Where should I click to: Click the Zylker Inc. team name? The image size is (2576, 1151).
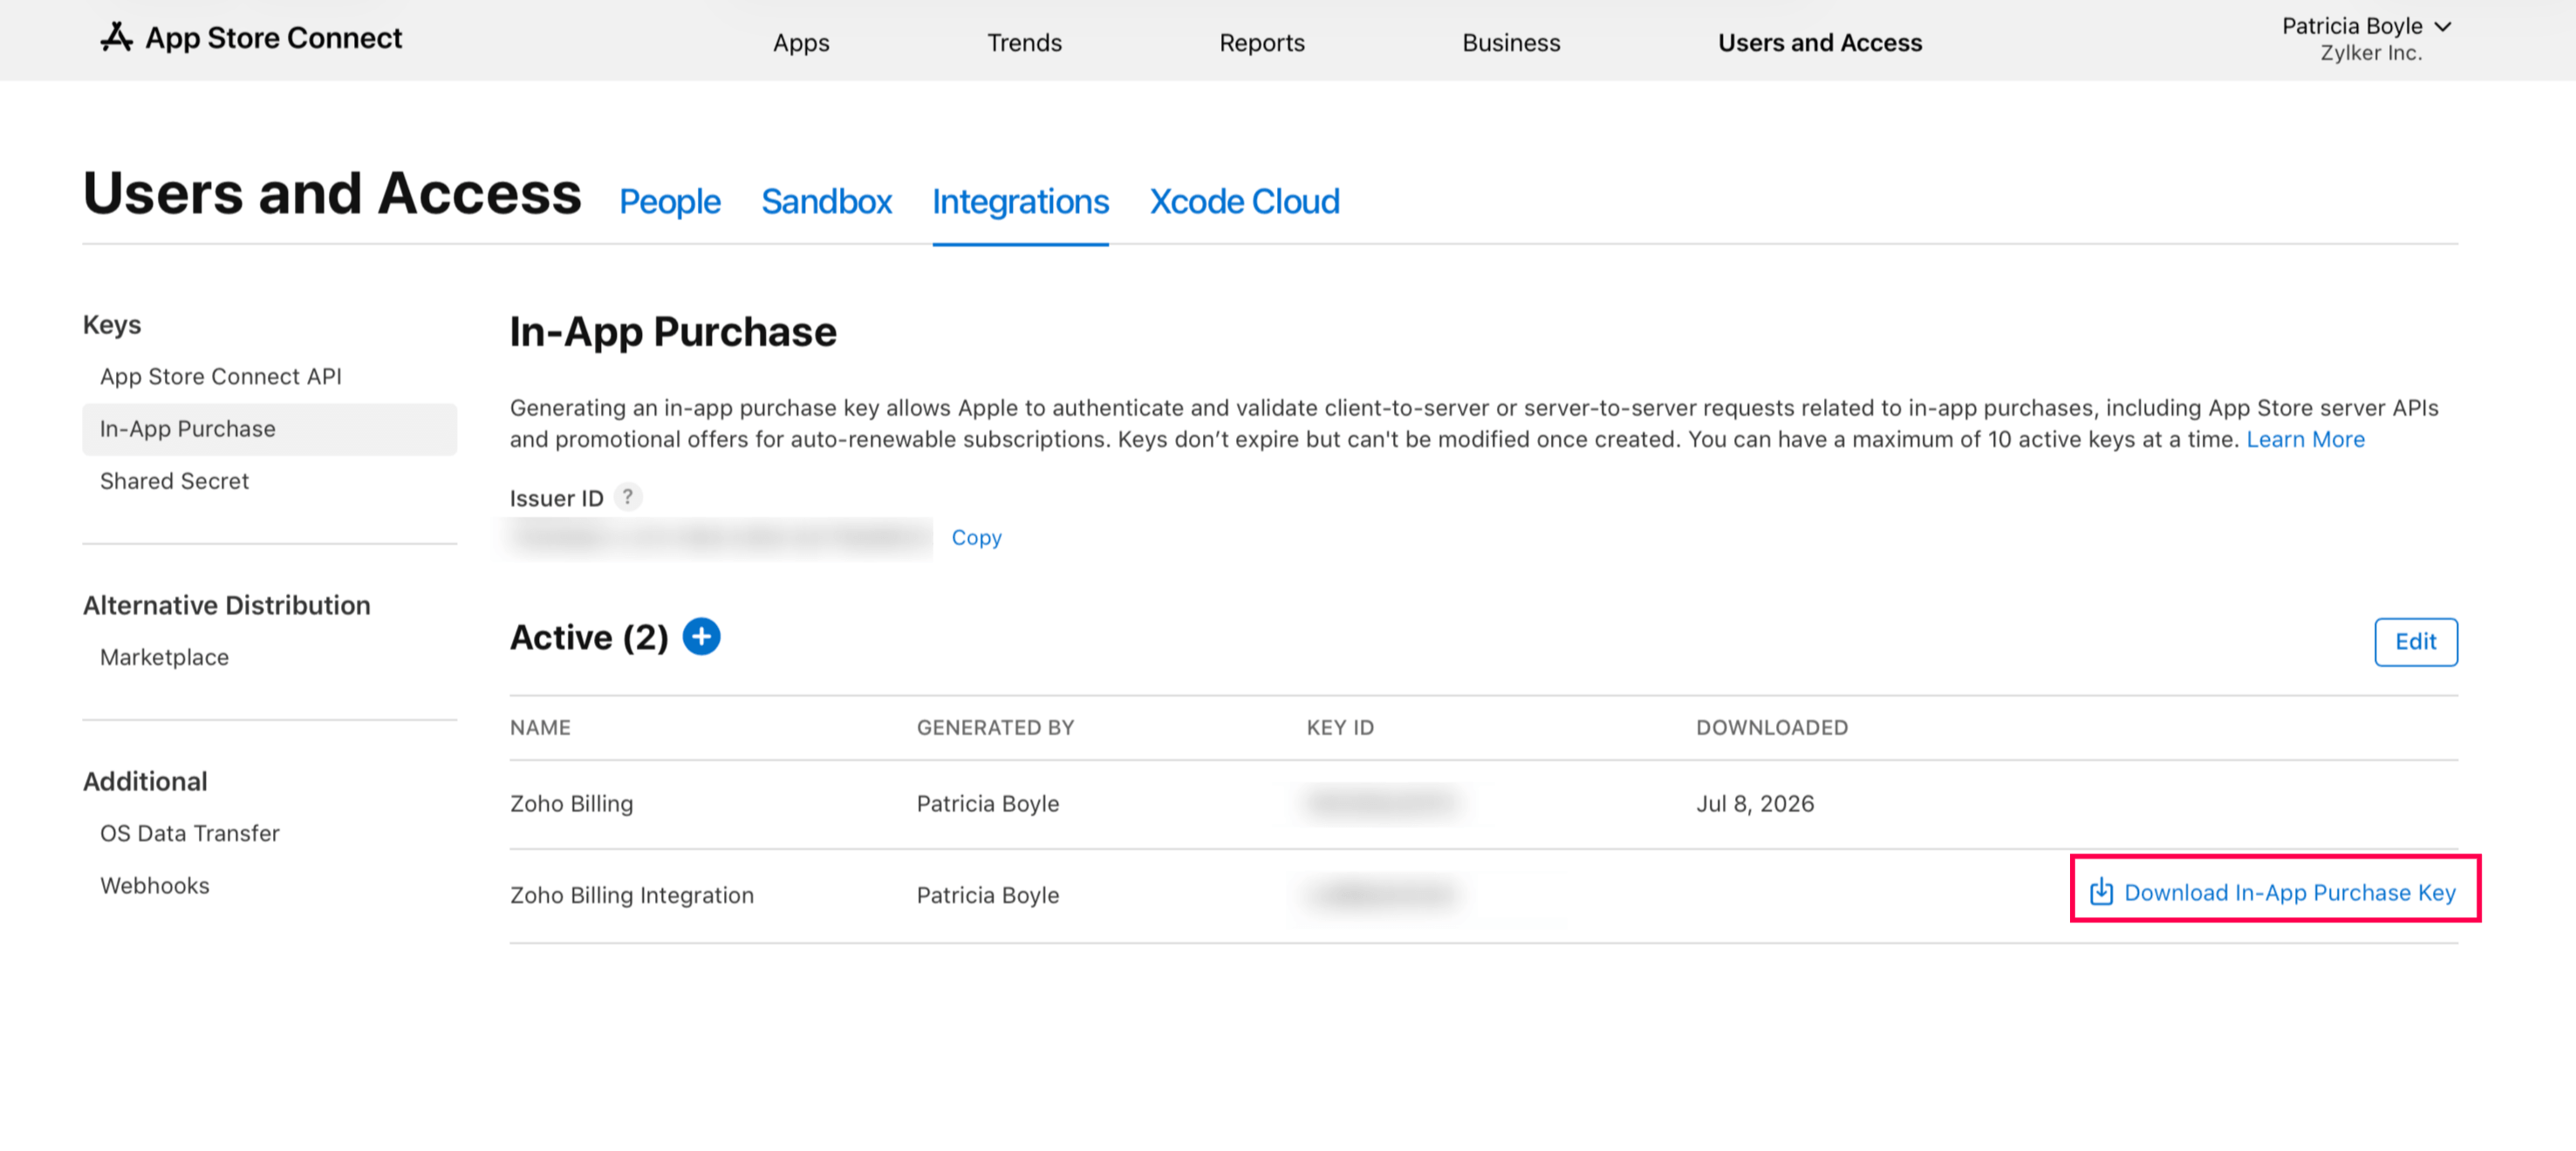(2370, 54)
